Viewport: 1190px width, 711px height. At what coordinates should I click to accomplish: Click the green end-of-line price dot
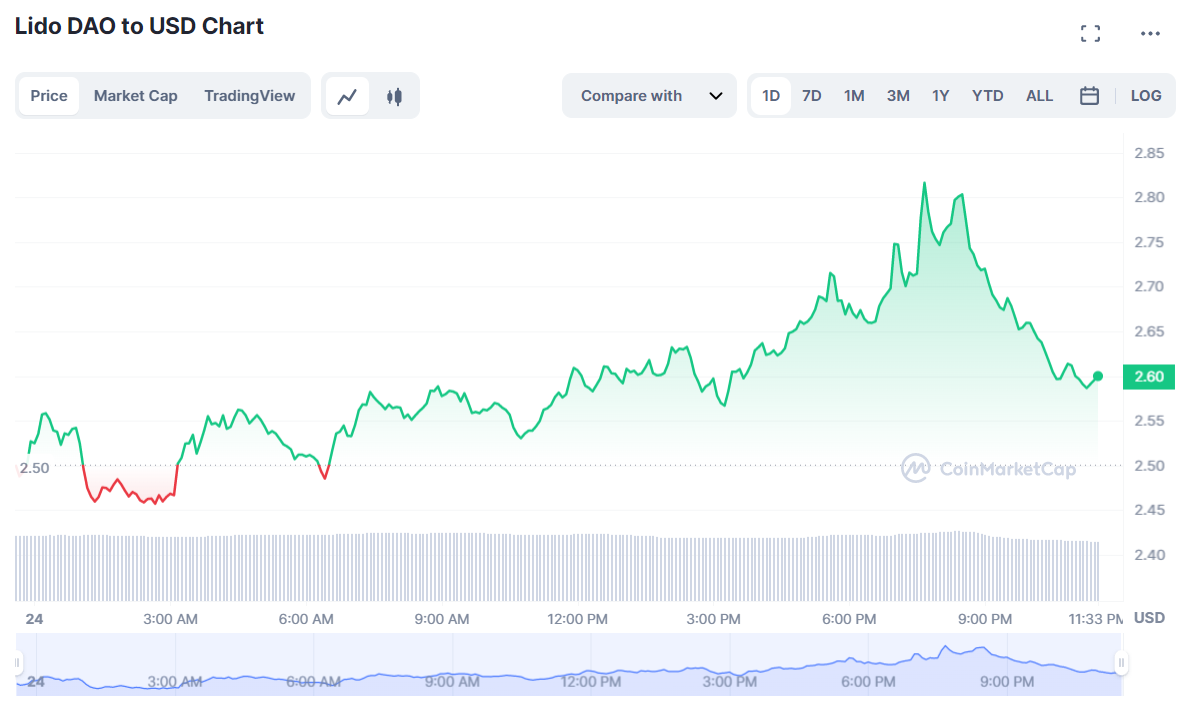click(x=1097, y=376)
